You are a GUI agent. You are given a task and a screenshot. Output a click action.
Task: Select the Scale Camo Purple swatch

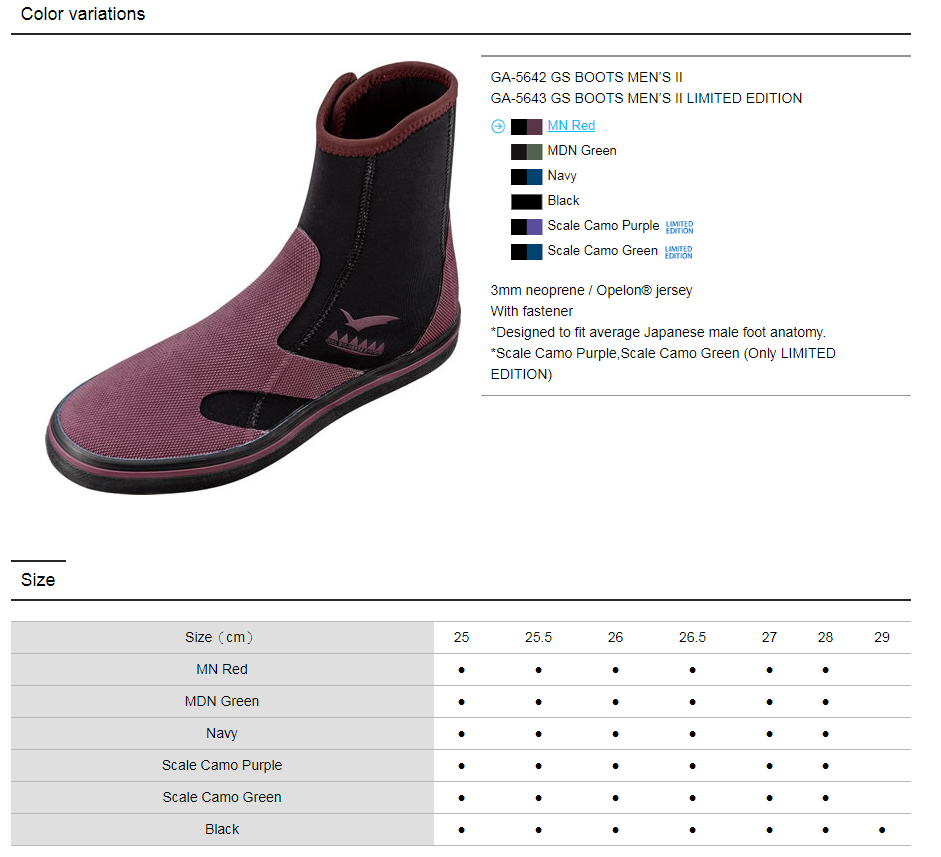[526, 227]
